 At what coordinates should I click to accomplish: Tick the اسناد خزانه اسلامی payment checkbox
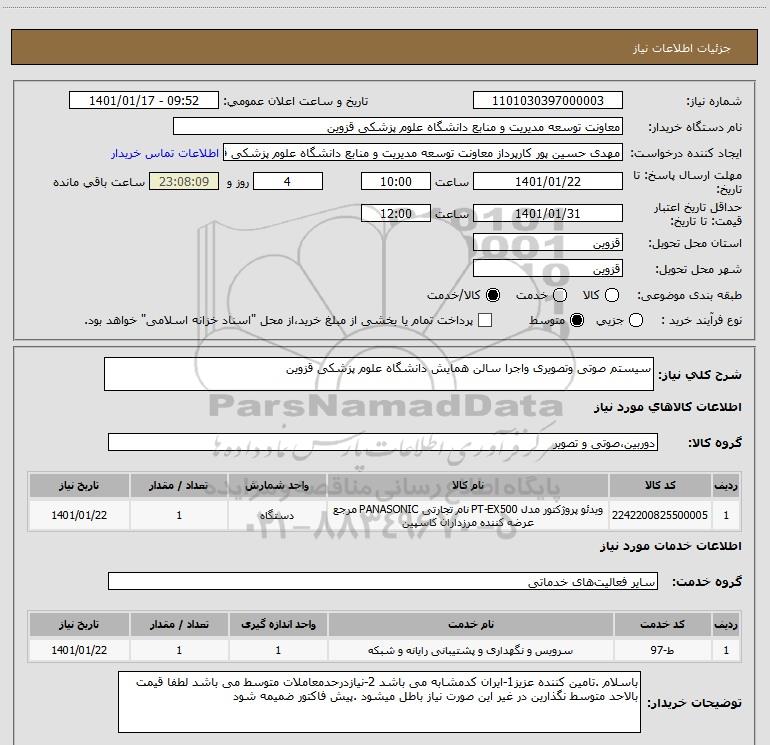pos(485,321)
